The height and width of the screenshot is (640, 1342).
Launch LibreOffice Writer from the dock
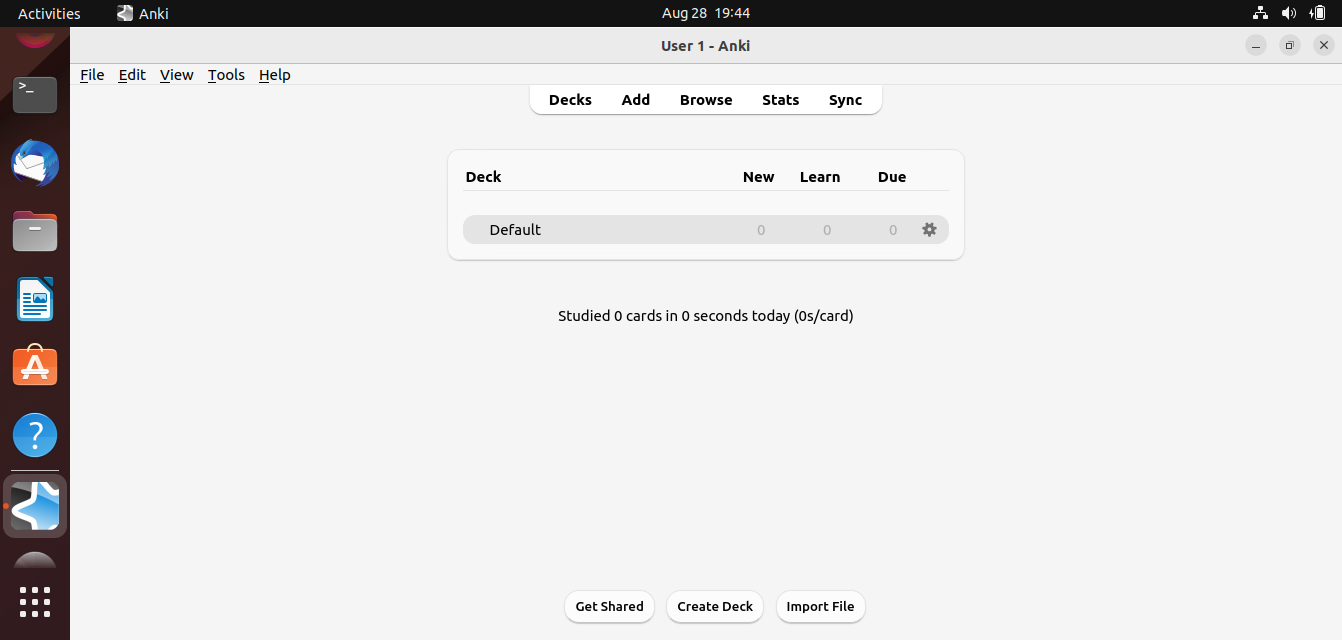35,300
